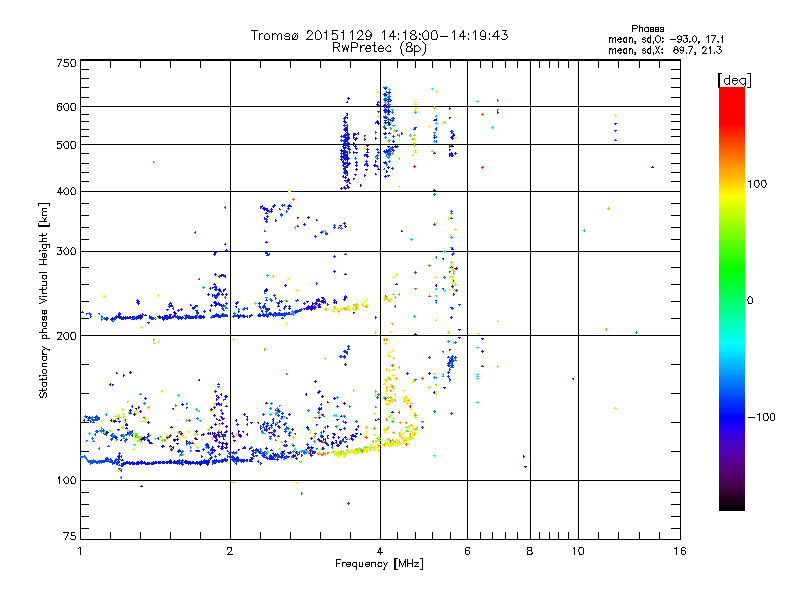Click the x-axis label '10'

[x=578, y=551]
